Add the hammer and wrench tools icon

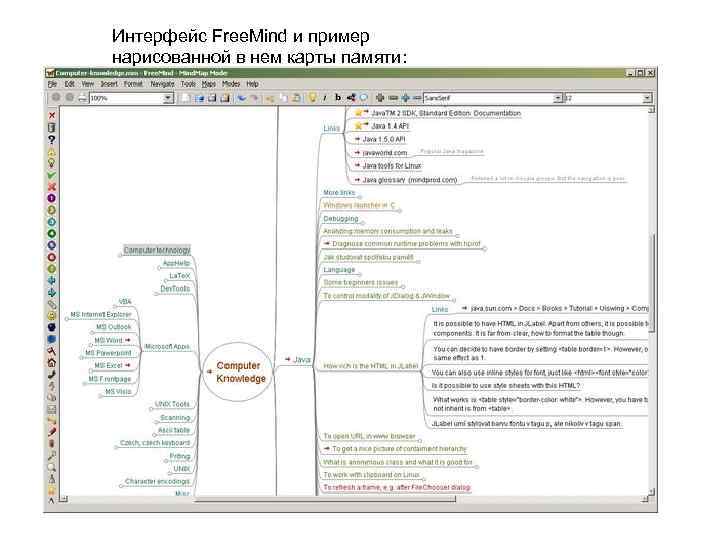coord(51,351)
